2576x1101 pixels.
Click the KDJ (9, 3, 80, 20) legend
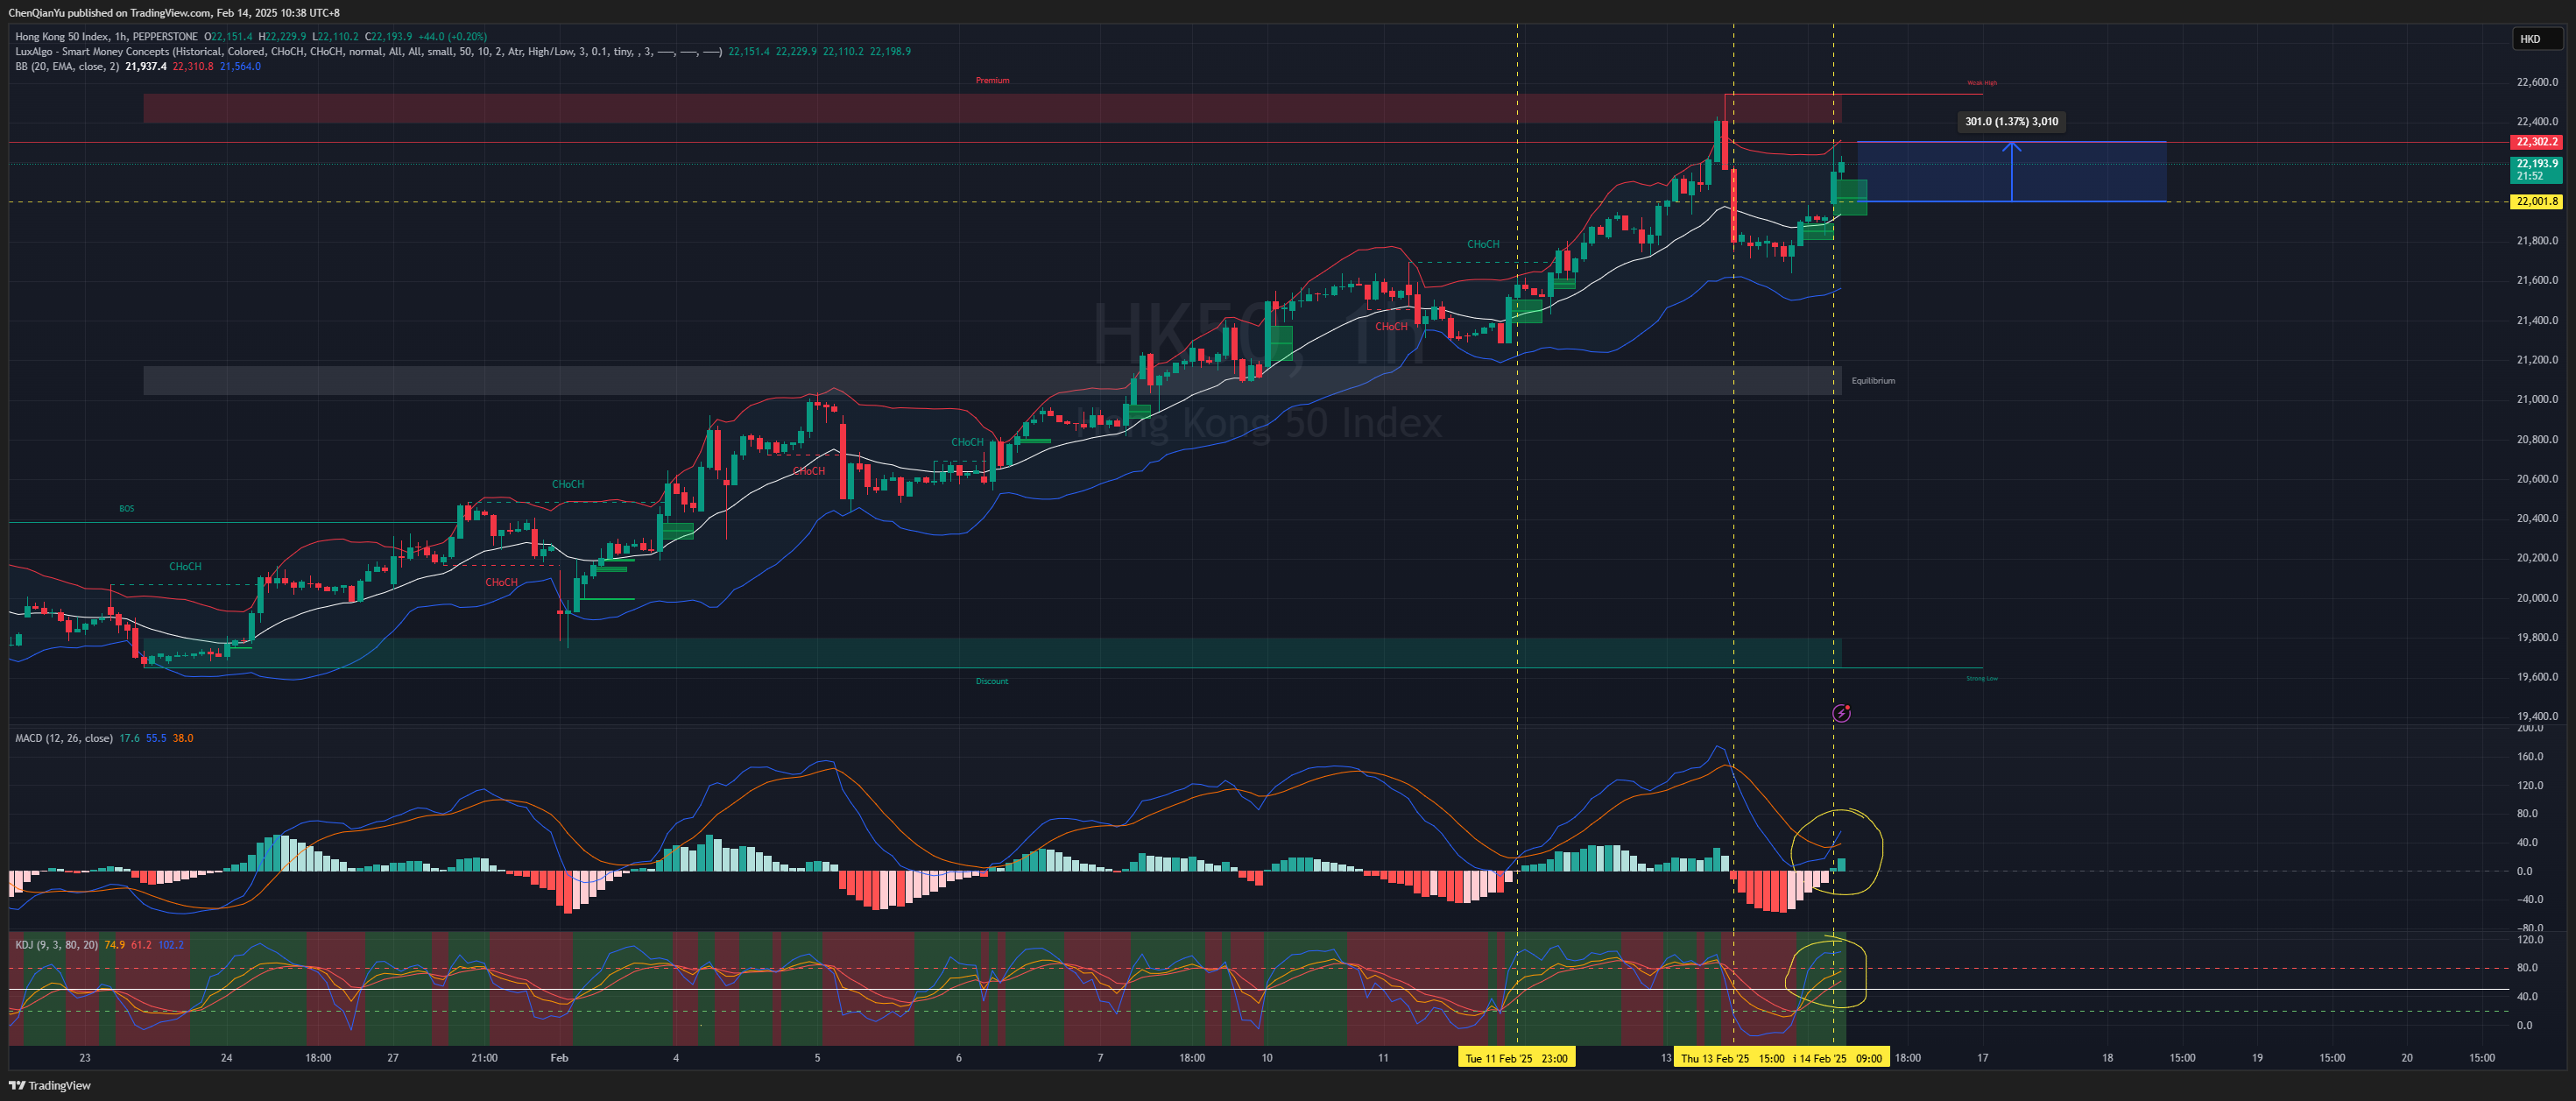click(56, 944)
